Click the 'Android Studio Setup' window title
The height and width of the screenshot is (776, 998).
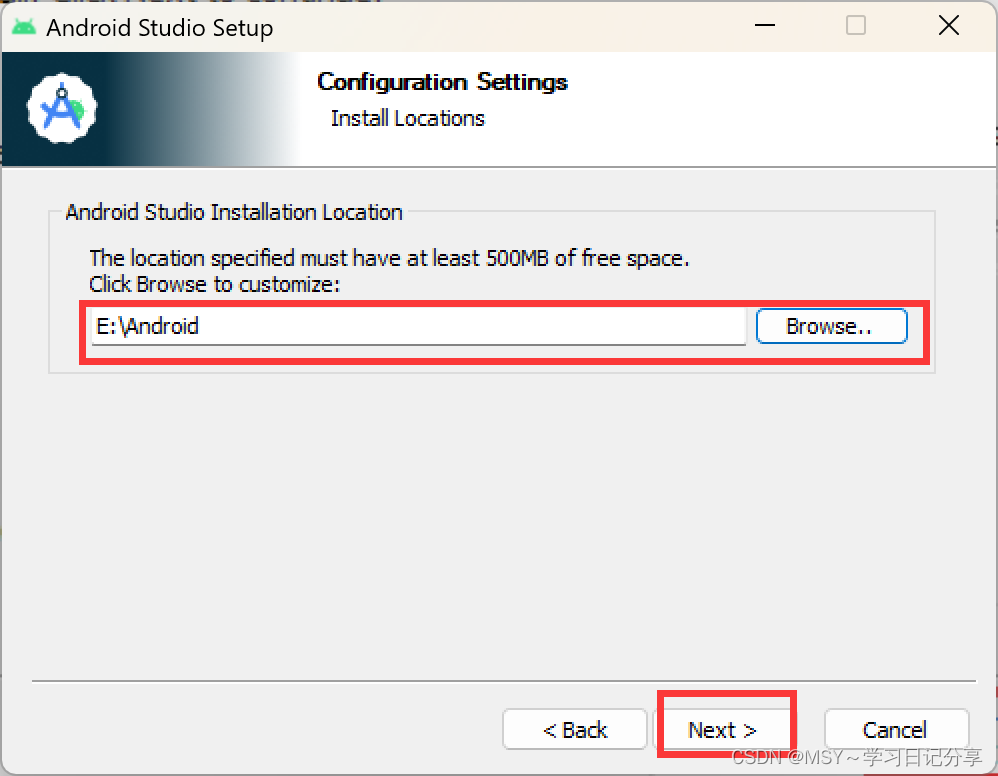click(x=160, y=28)
